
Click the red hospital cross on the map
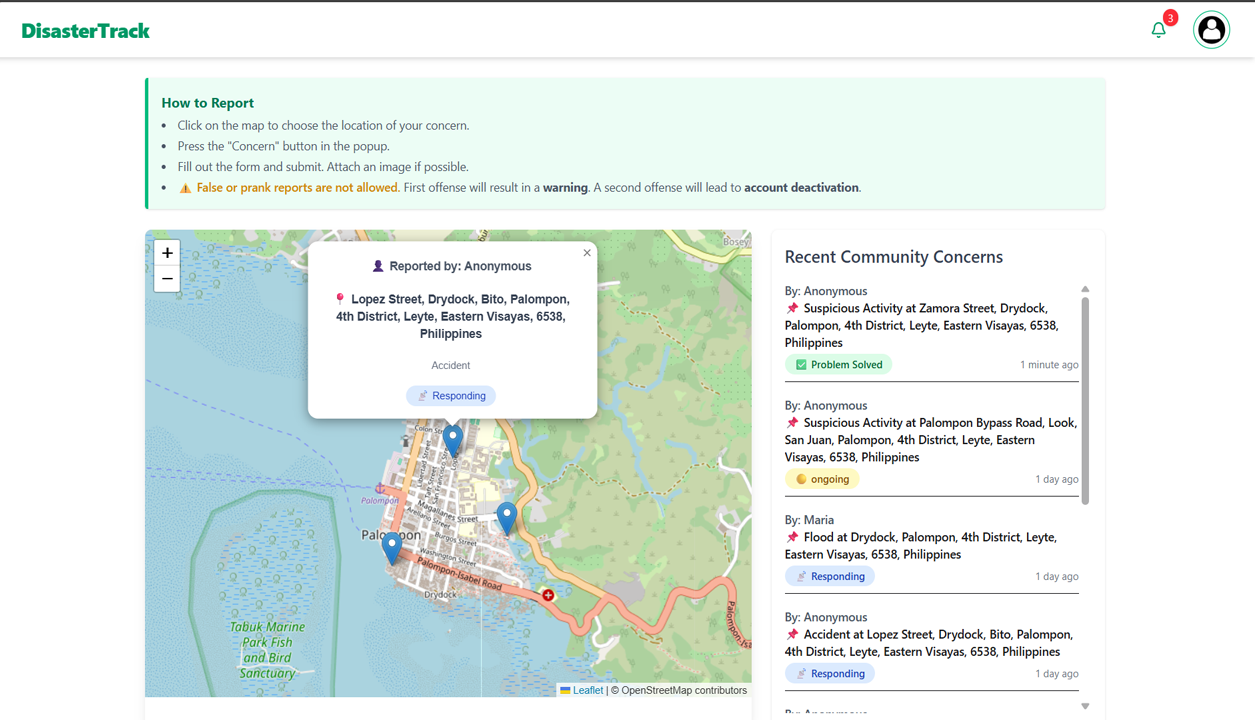548,595
